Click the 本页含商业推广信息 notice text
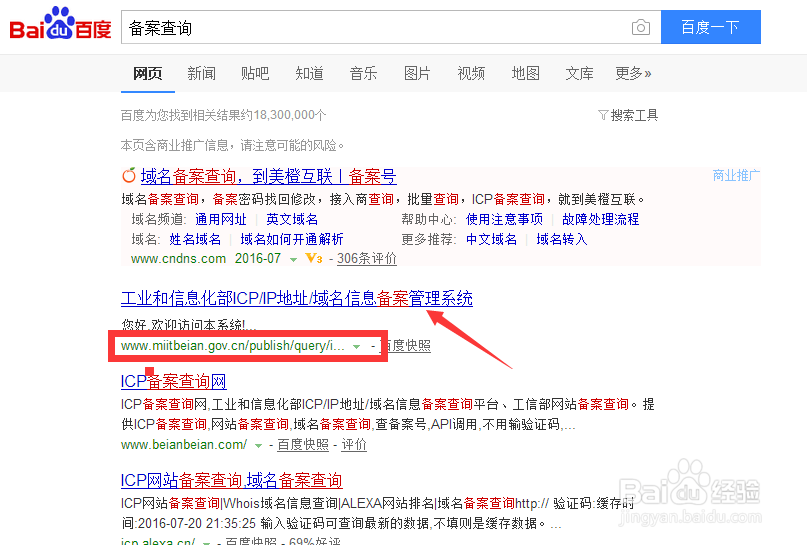This screenshot has height=545, width=807. click(232, 146)
